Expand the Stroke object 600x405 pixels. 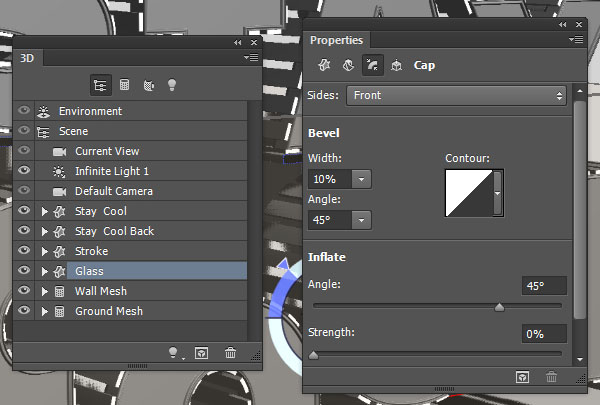44,251
